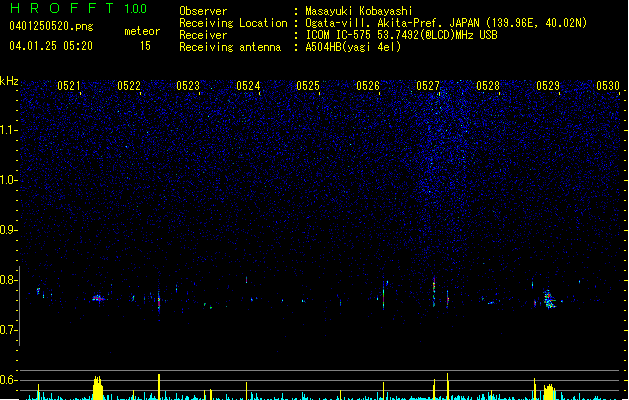Select the Receiving antenna label
This screenshot has height=400, width=629.
click(230, 47)
